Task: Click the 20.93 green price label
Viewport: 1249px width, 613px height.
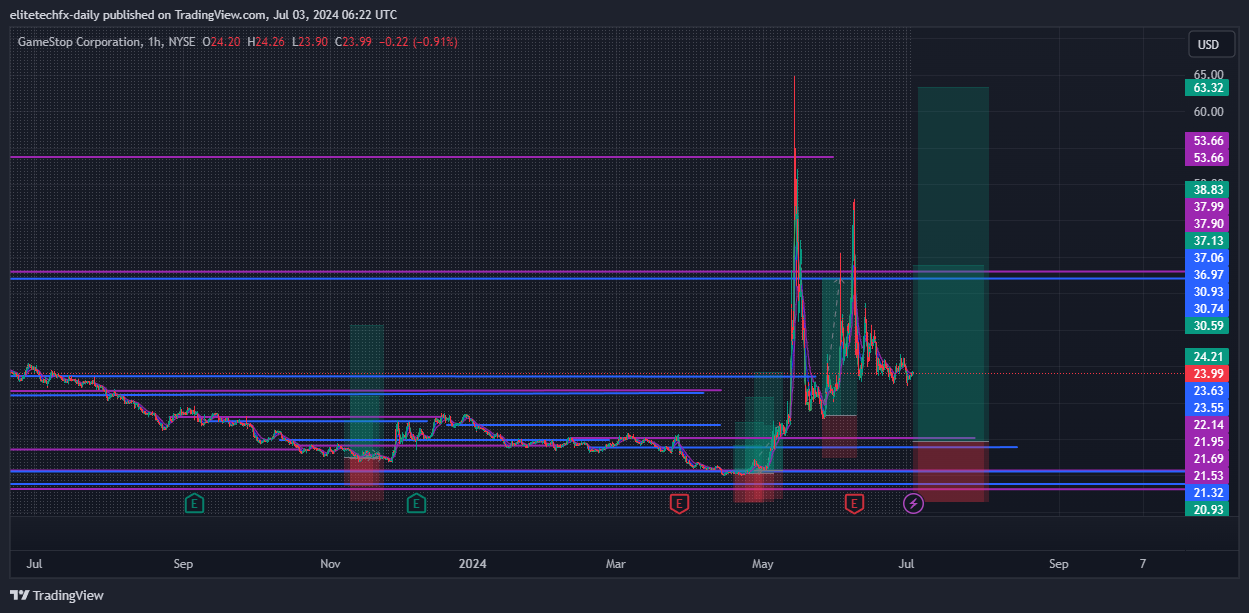Action: [x=1209, y=509]
